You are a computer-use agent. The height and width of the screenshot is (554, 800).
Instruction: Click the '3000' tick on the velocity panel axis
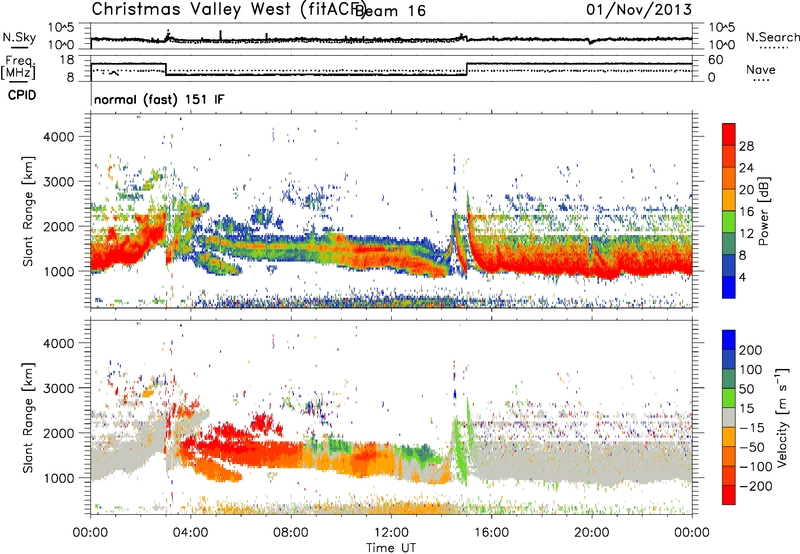point(58,388)
